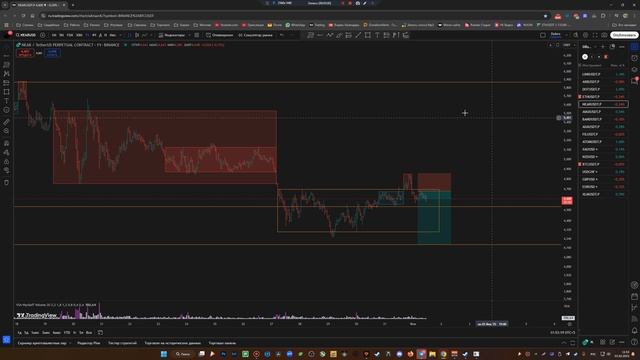This screenshot has height=360, width=640.
Task: Open the Тестер стратегий tab
Action: click(x=122, y=343)
